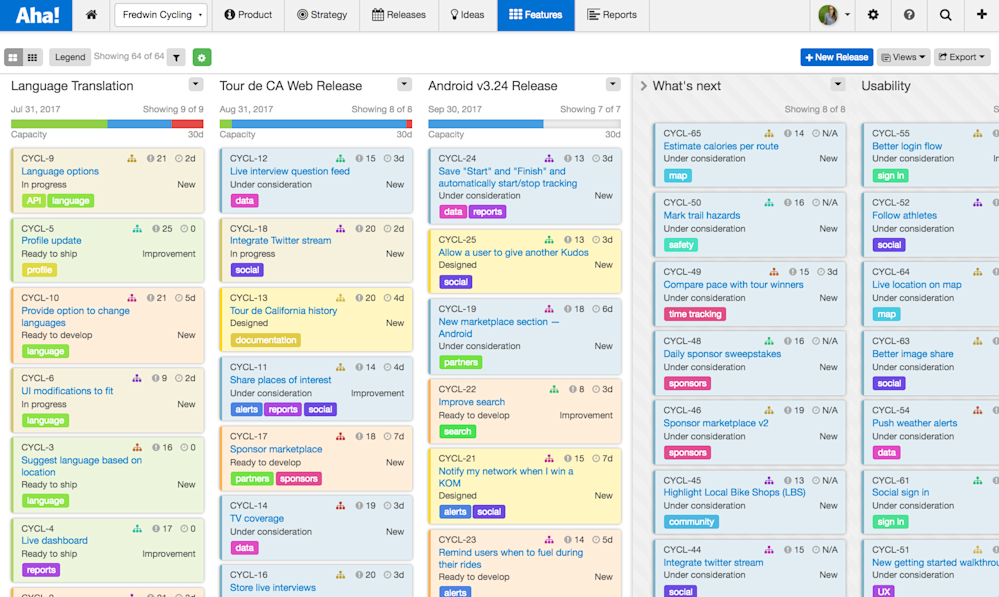Select the Strategy menu item
999x597 pixels.
point(322,15)
